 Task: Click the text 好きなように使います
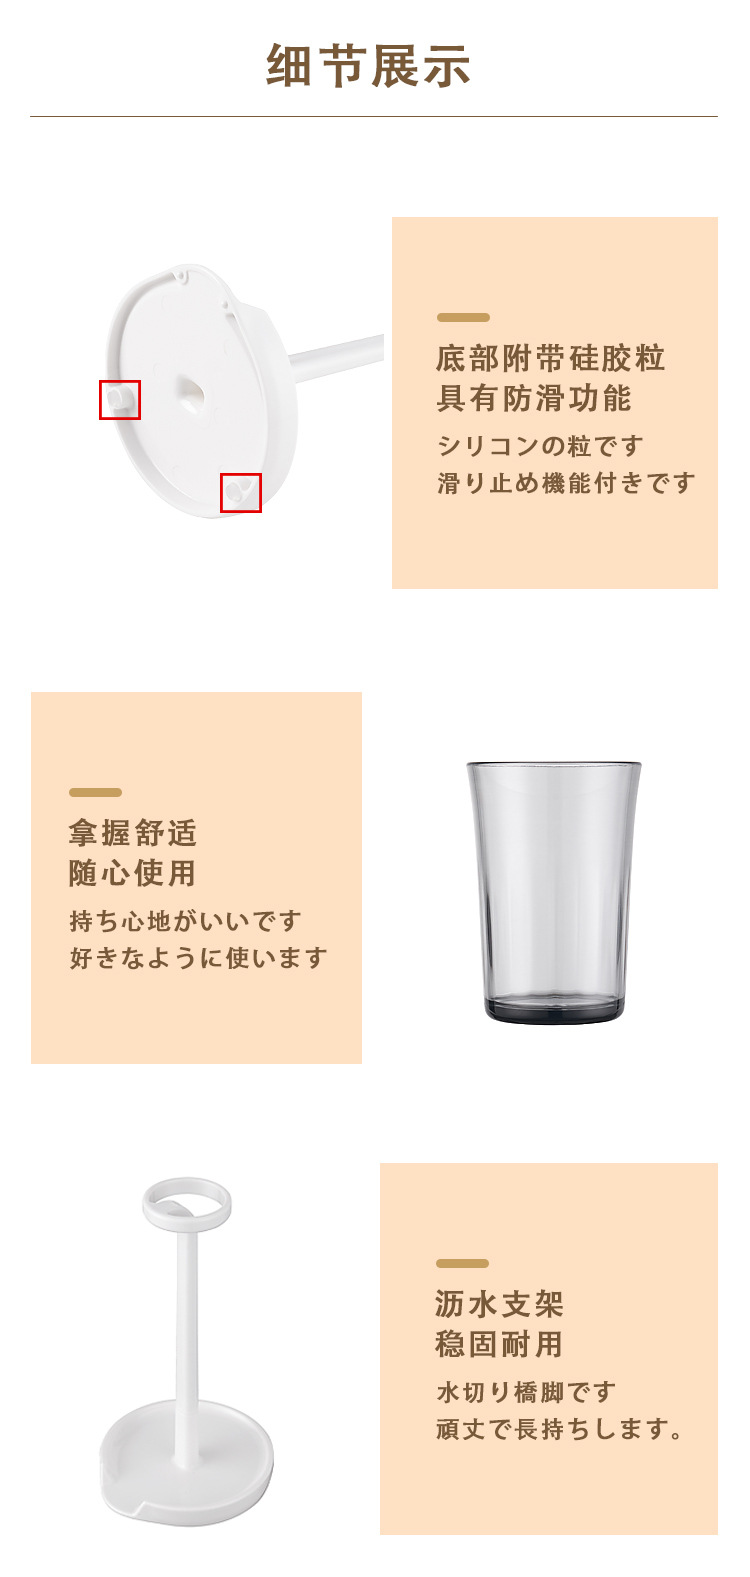coord(198,958)
